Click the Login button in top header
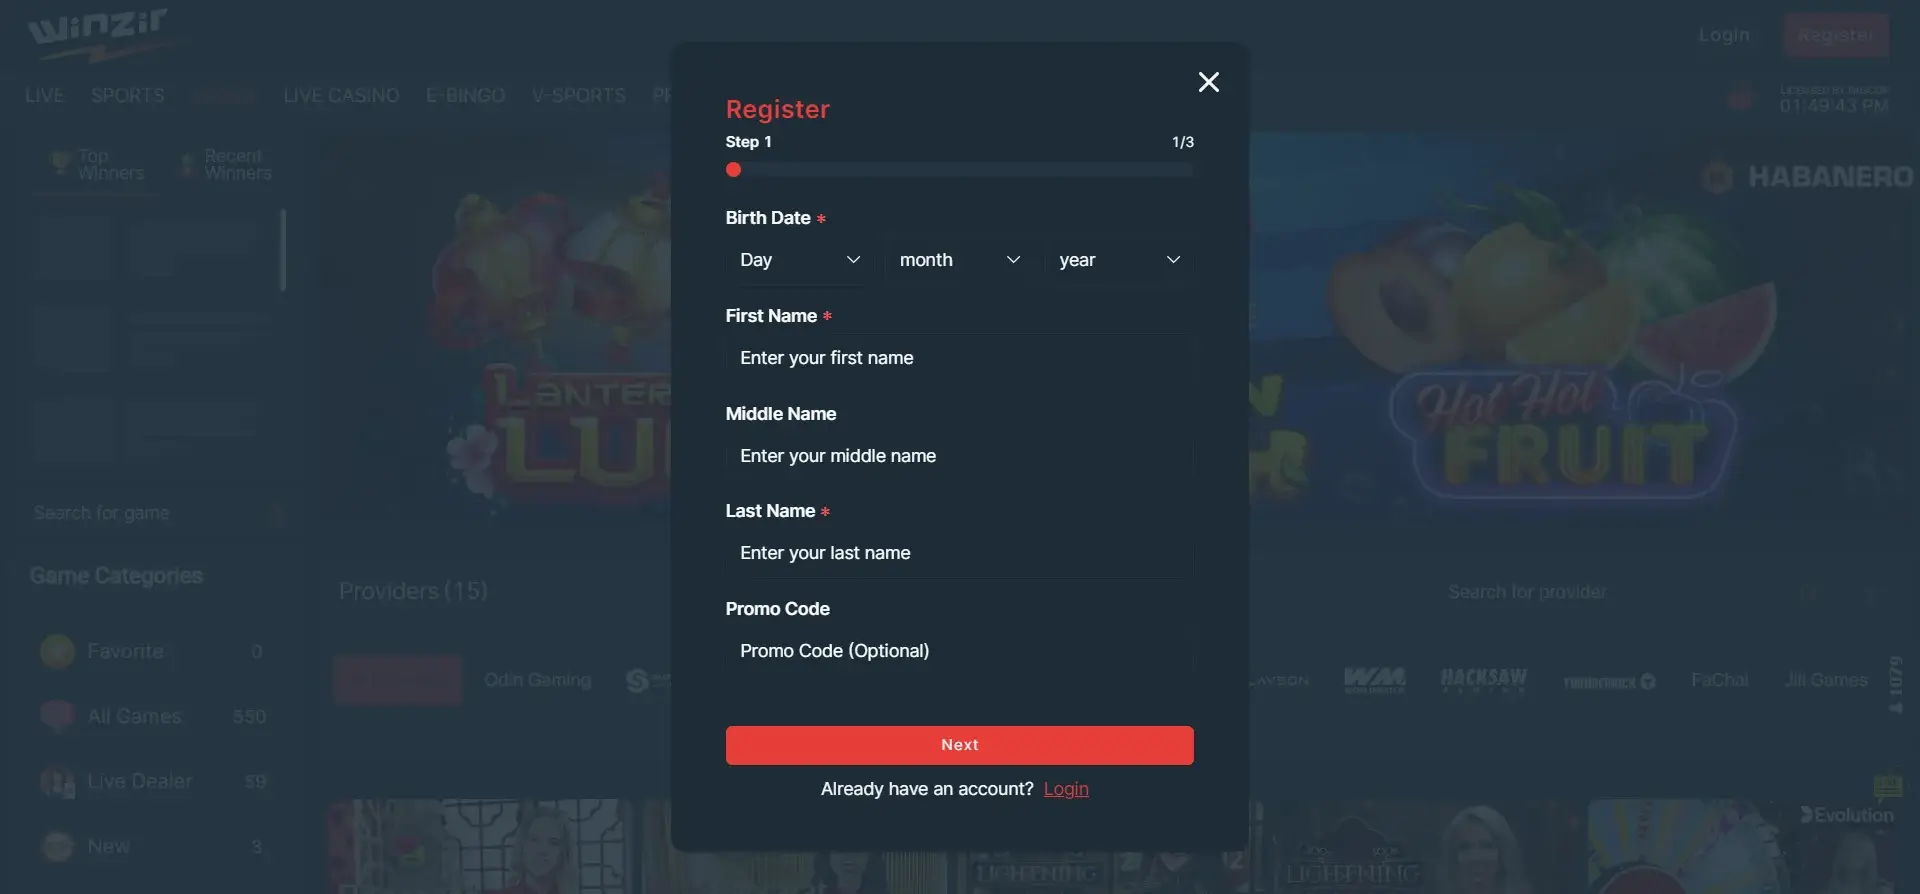This screenshot has height=894, width=1920. [1724, 35]
